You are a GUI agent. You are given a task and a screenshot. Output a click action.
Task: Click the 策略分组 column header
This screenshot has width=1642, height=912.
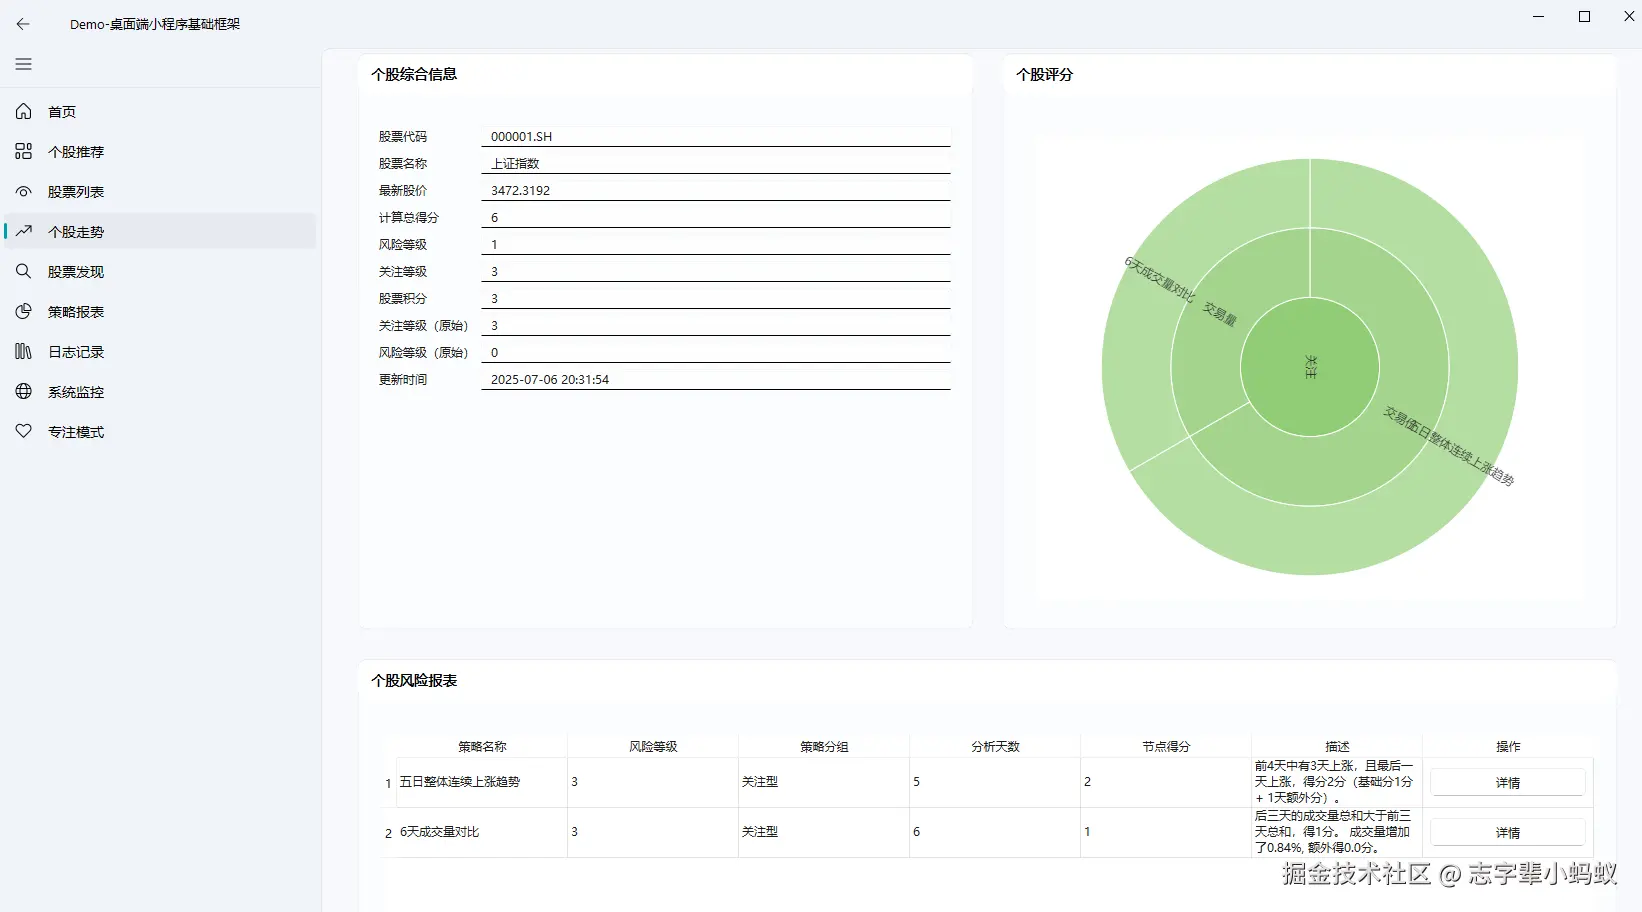pos(824,746)
